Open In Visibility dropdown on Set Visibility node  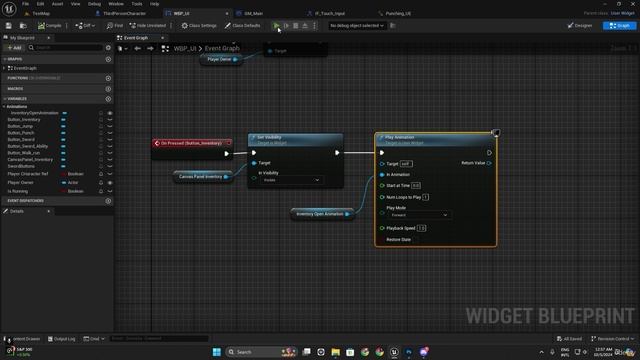click(291, 180)
